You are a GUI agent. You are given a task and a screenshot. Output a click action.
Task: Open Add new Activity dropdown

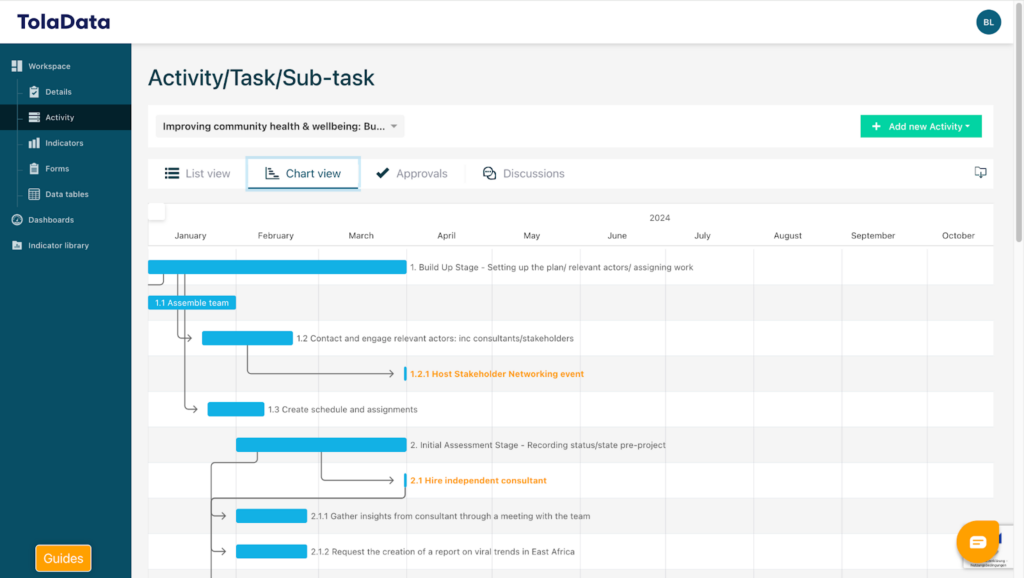(x=921, y=127)
